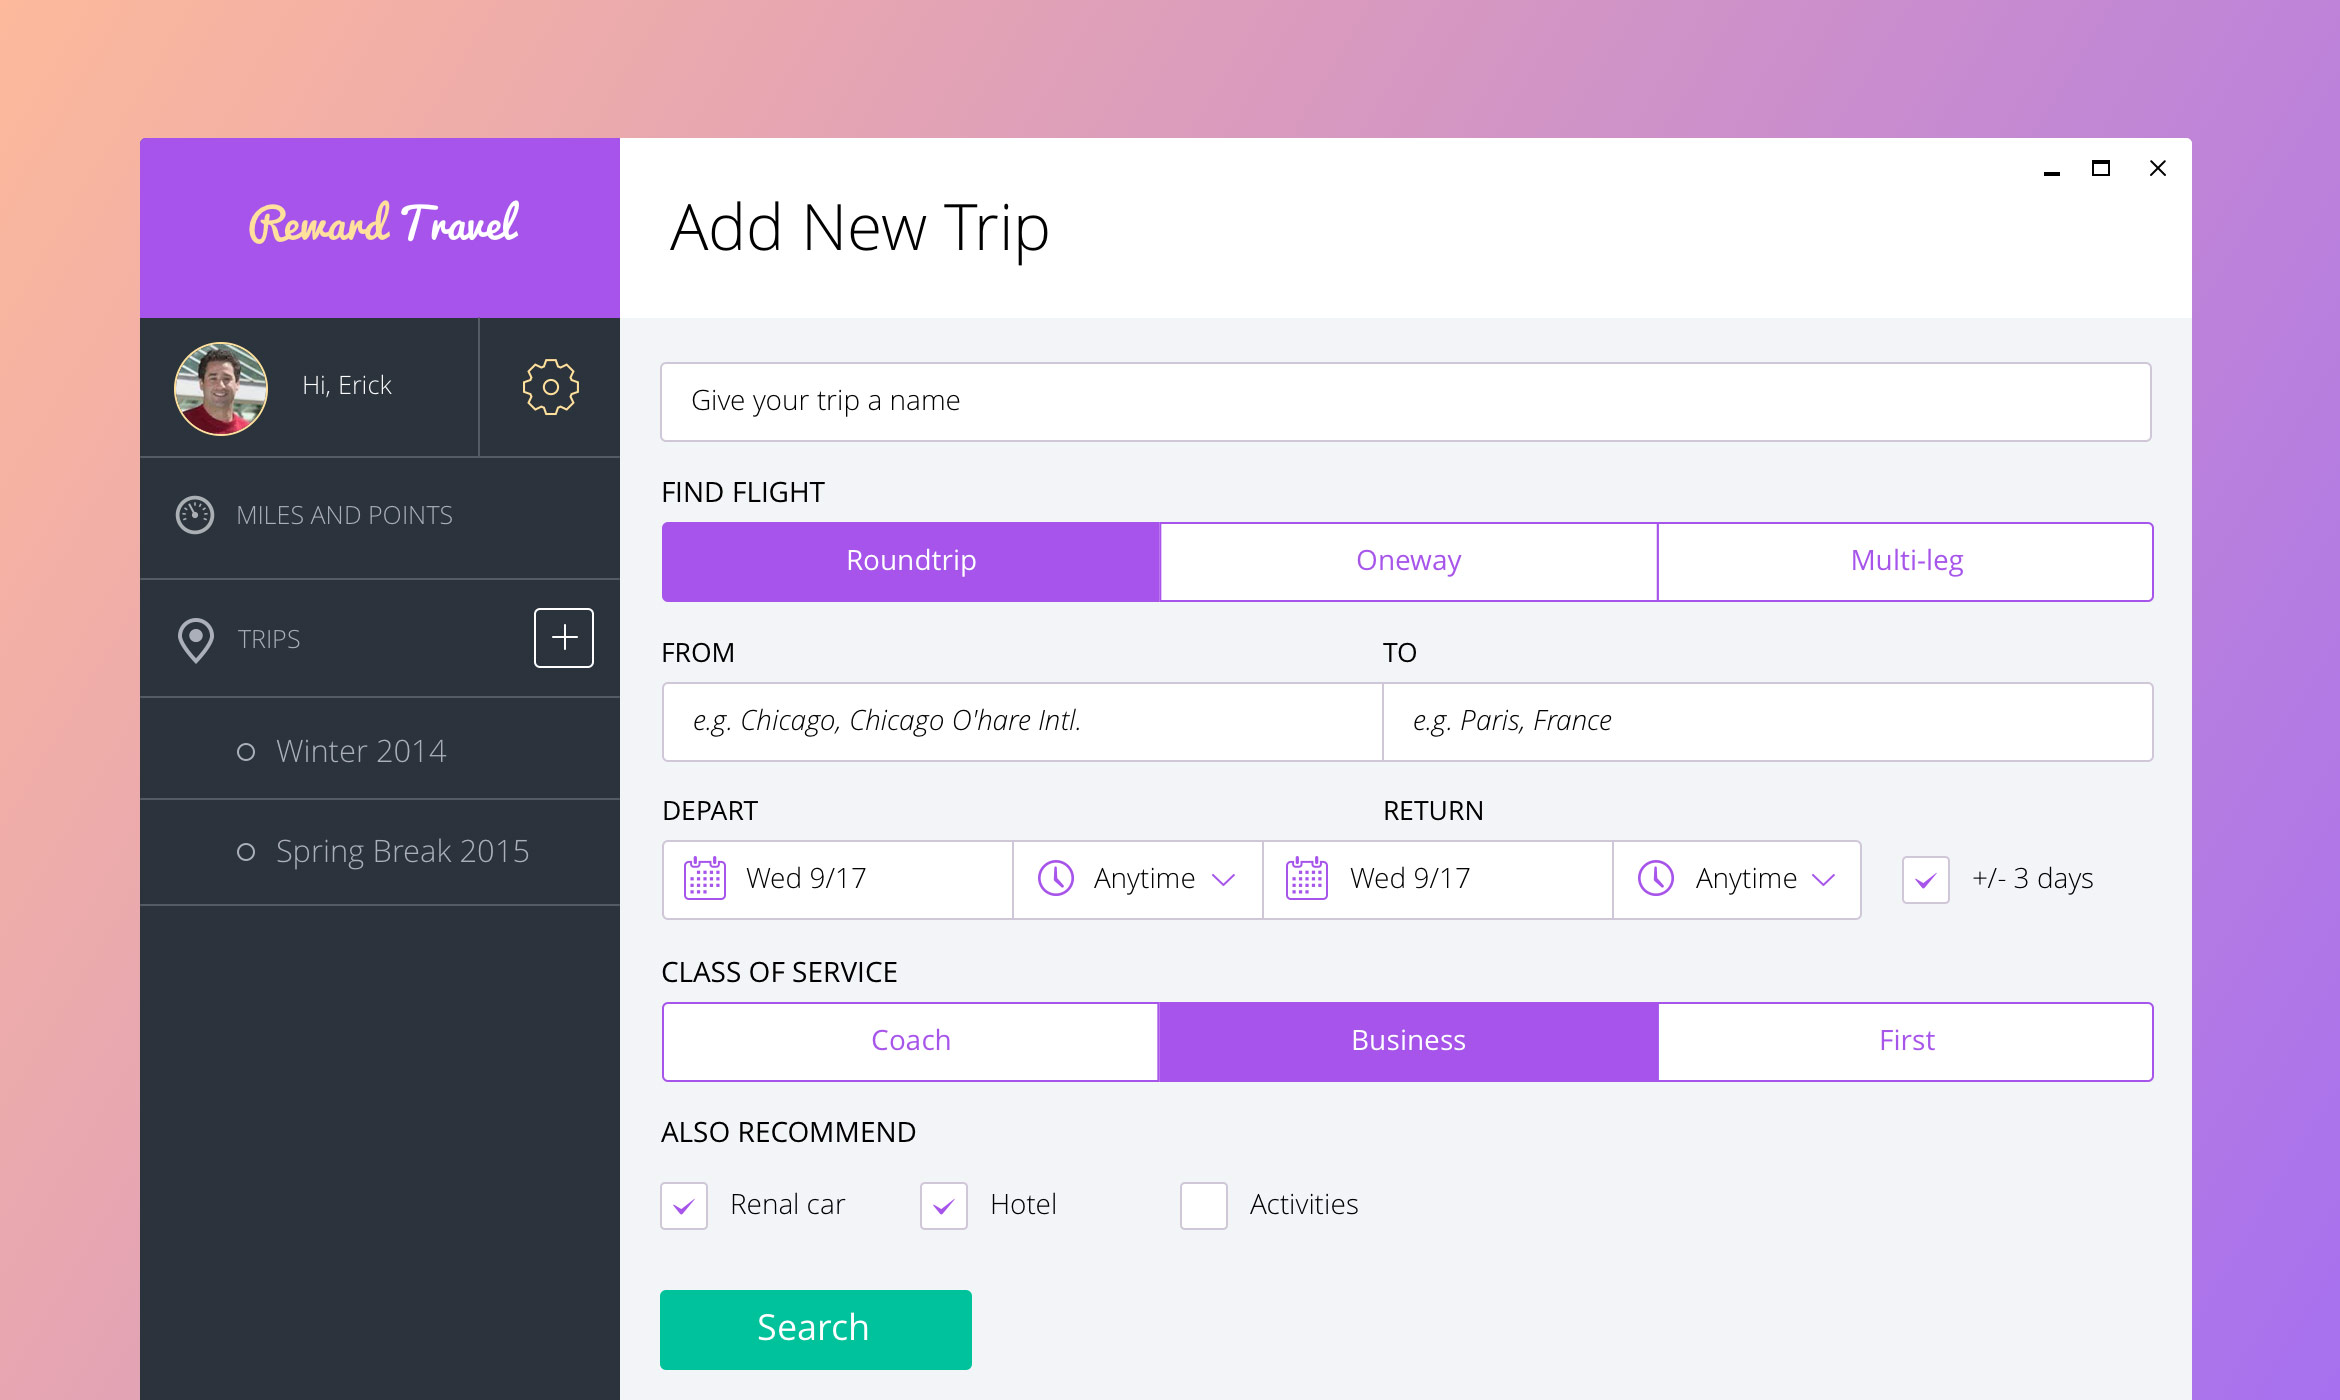Open the depart date calendar icon
Screen dimensions: 2340x1400
pyautogui.click(x=705, y=879)
